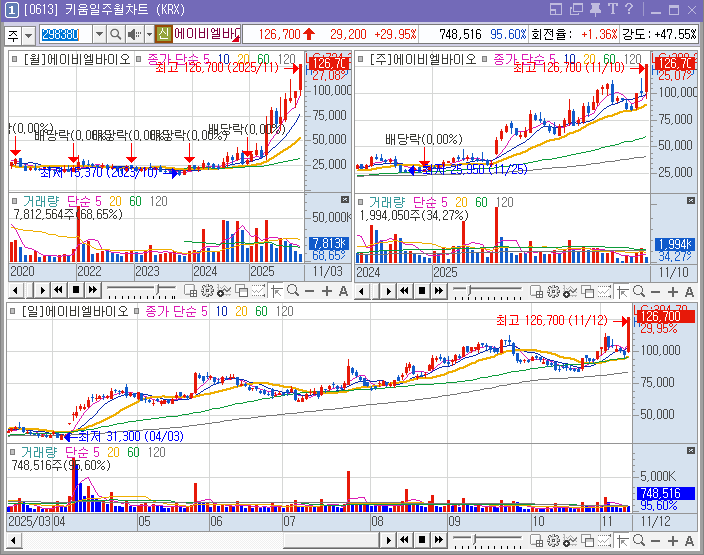Click minus zoom-out in daily chart bottom toolbar

coord(656,541)
